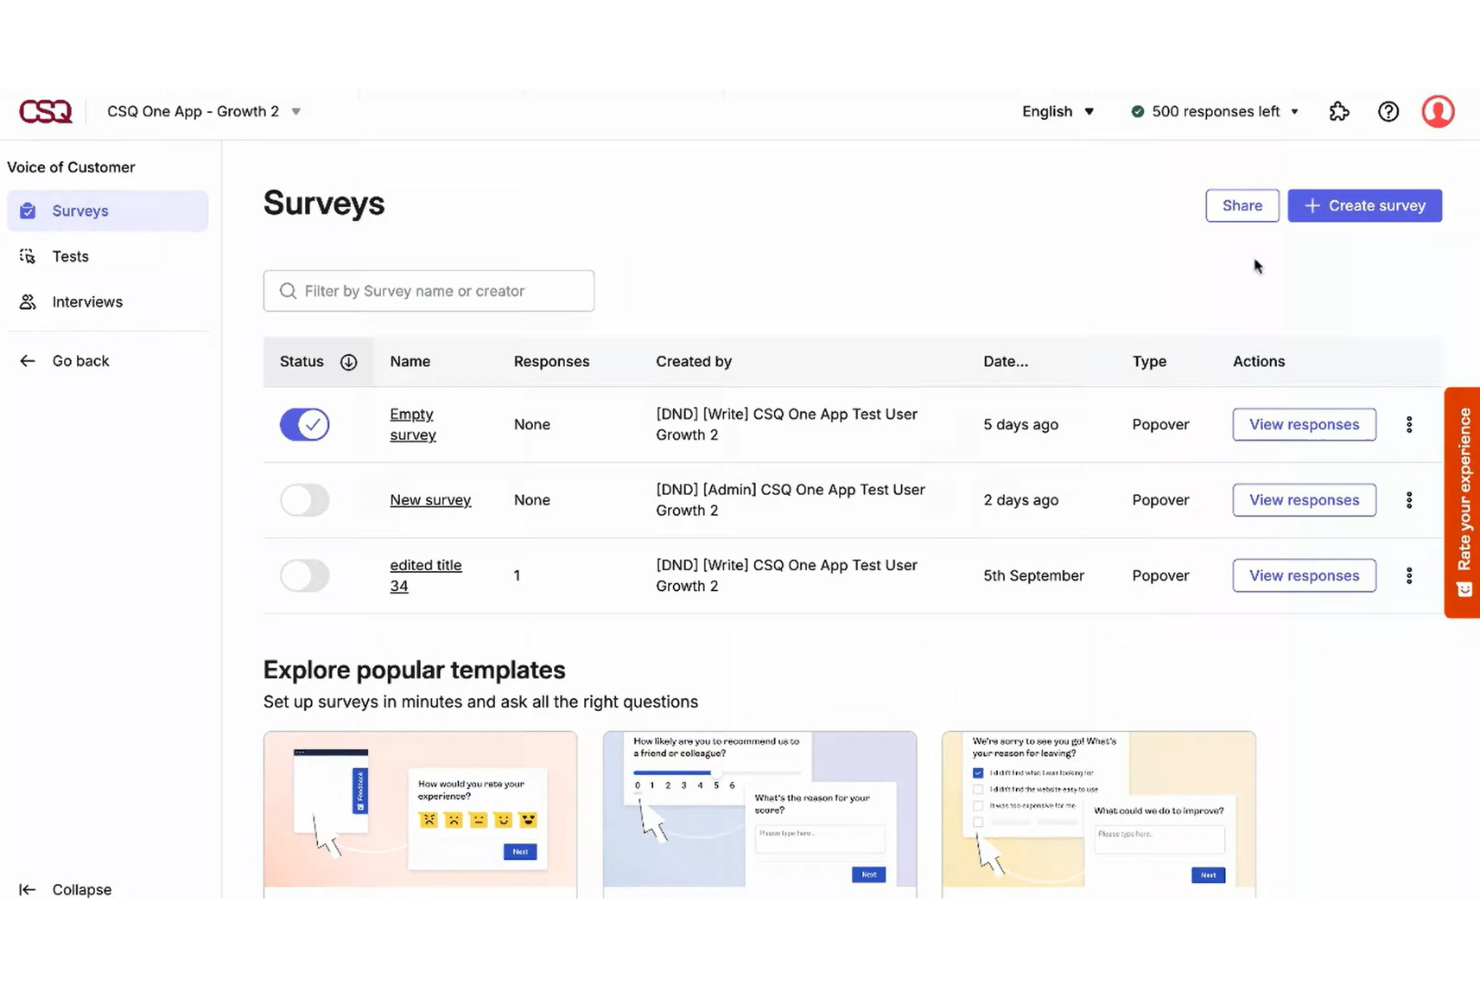This screenshot has height=987, width=1480.
Task: Click the Go back arrow icon
Action: (x=27, y=360)
